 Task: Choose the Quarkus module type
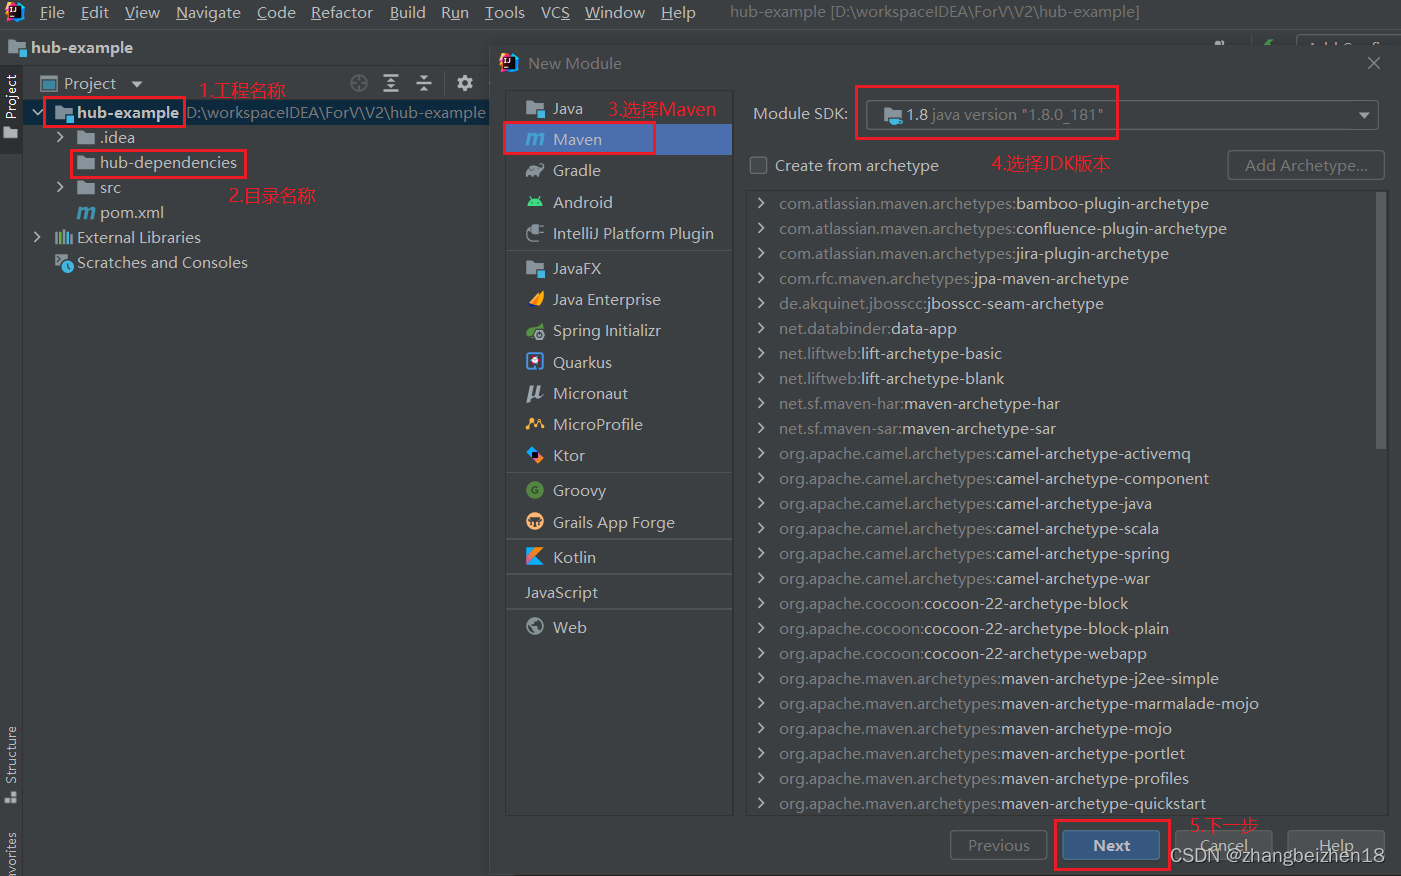click(618, 362)
